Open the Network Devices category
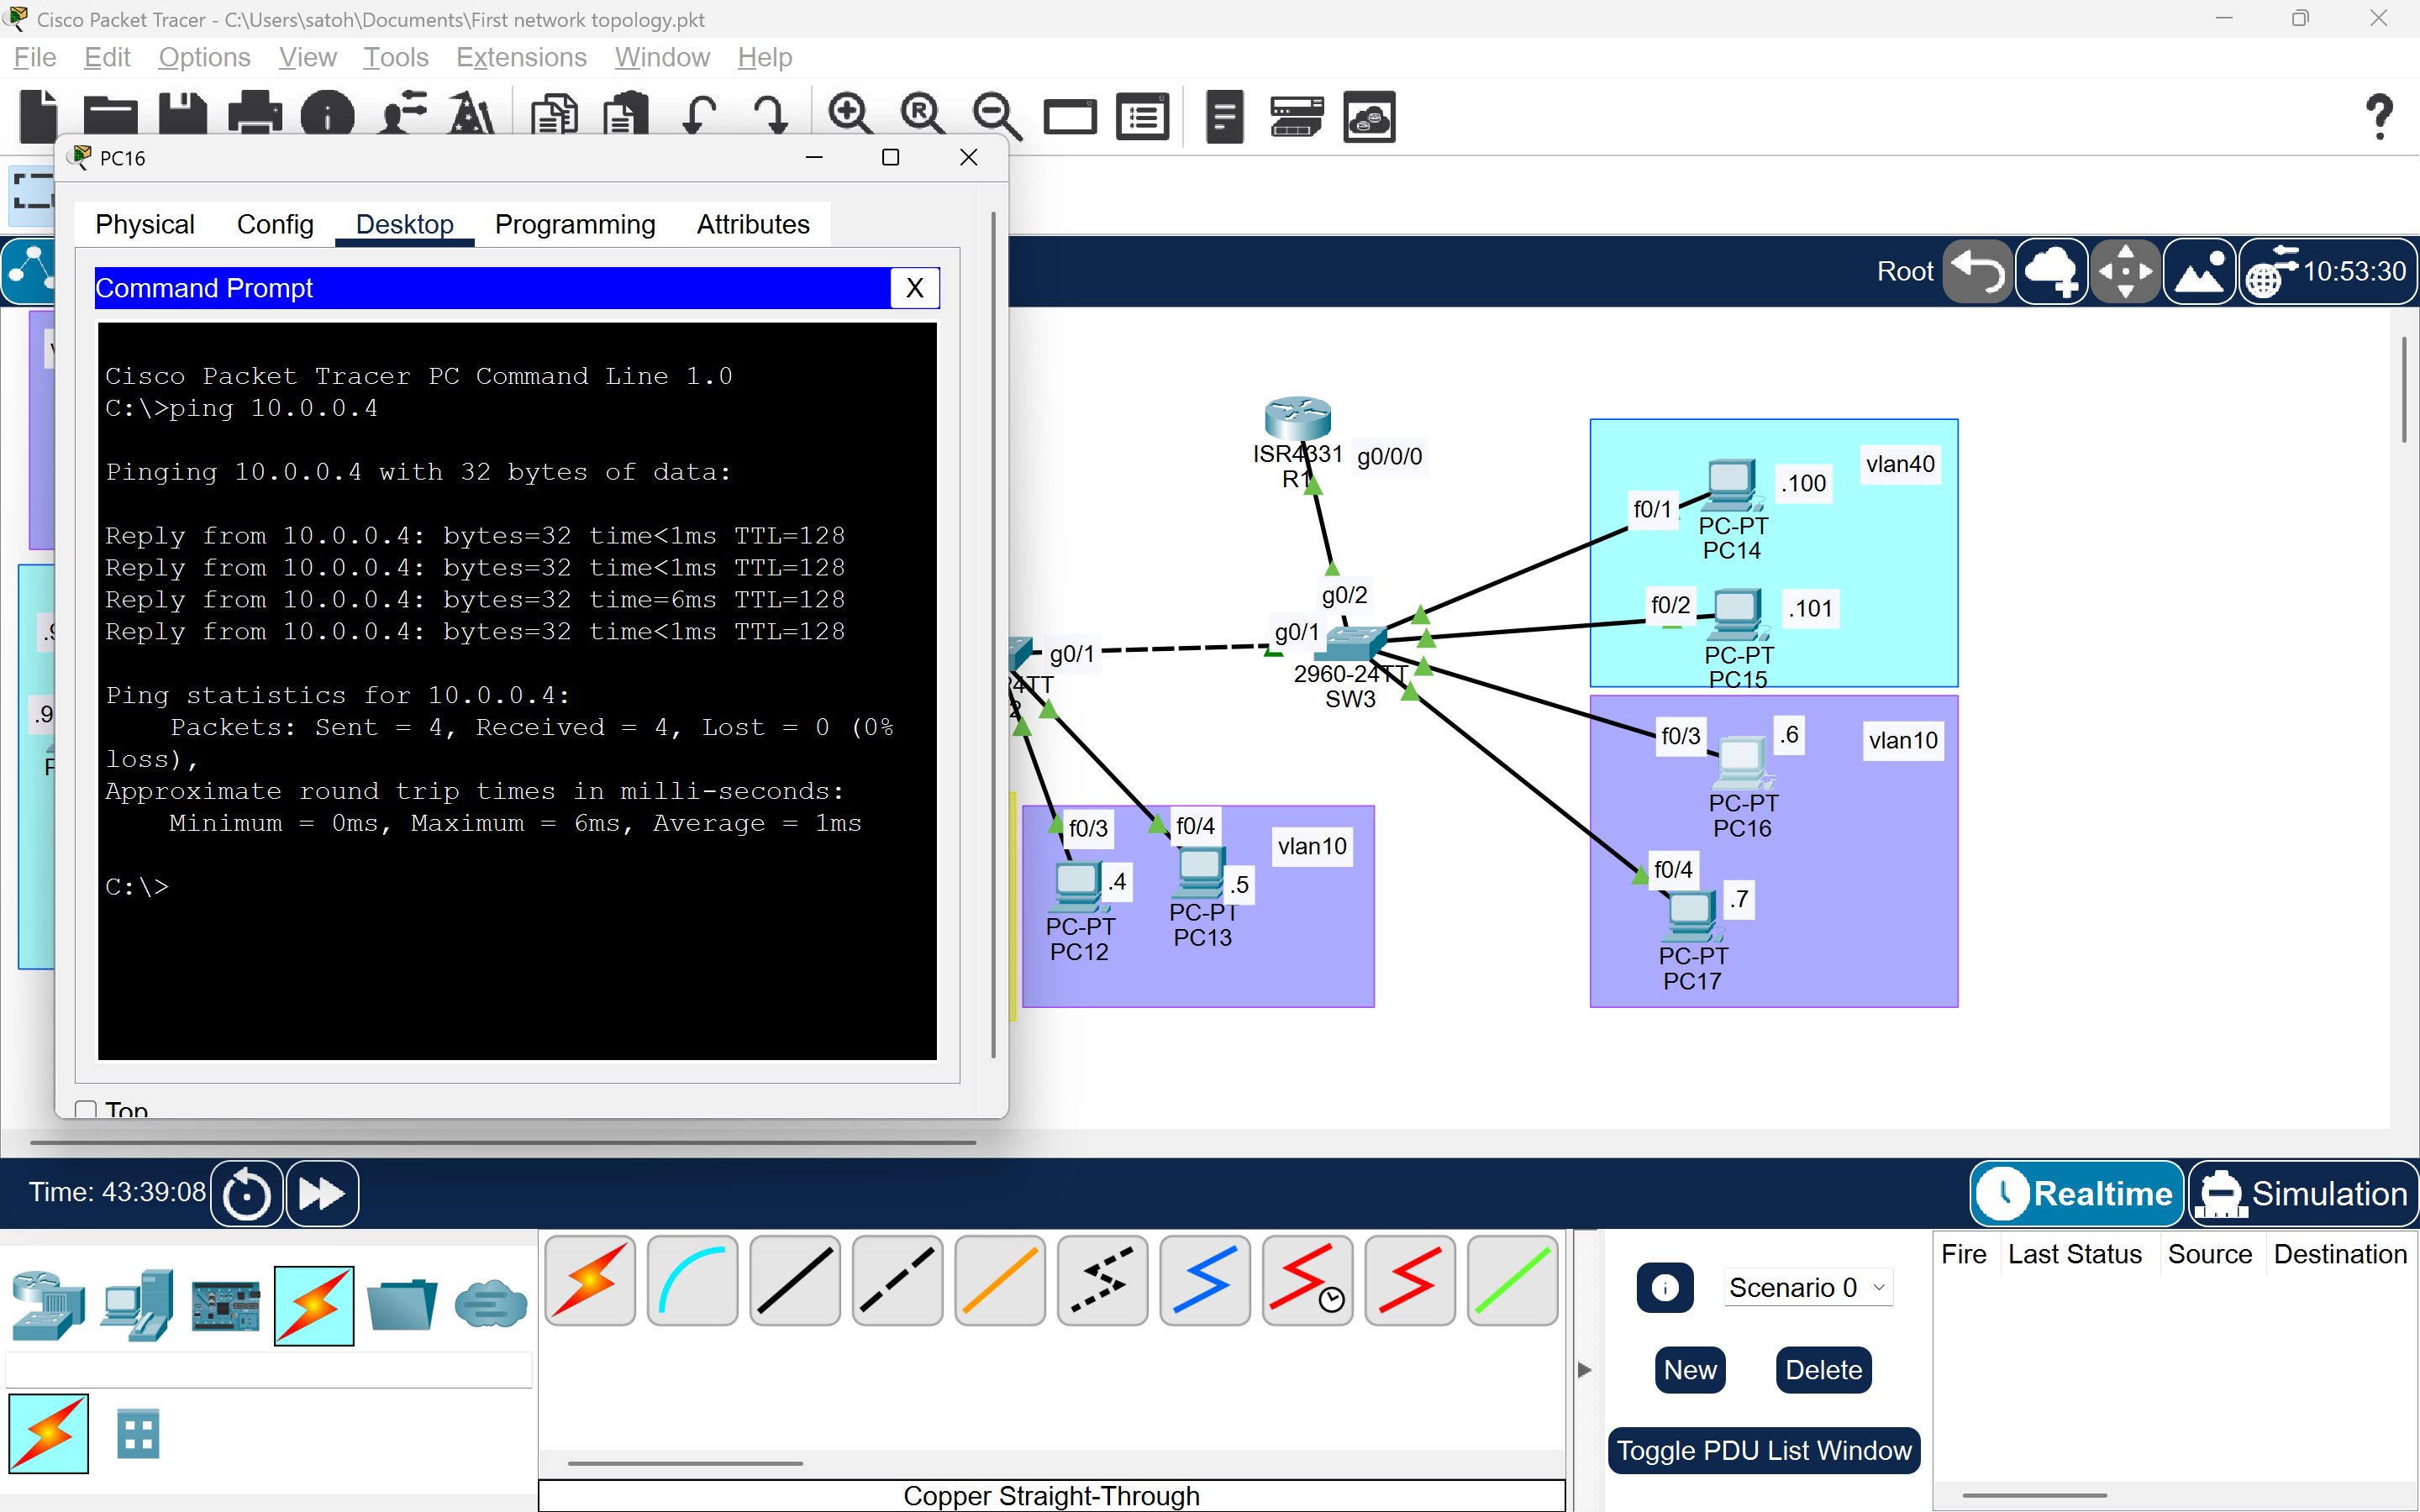2420x1512 pixels. coord(47,1305)
